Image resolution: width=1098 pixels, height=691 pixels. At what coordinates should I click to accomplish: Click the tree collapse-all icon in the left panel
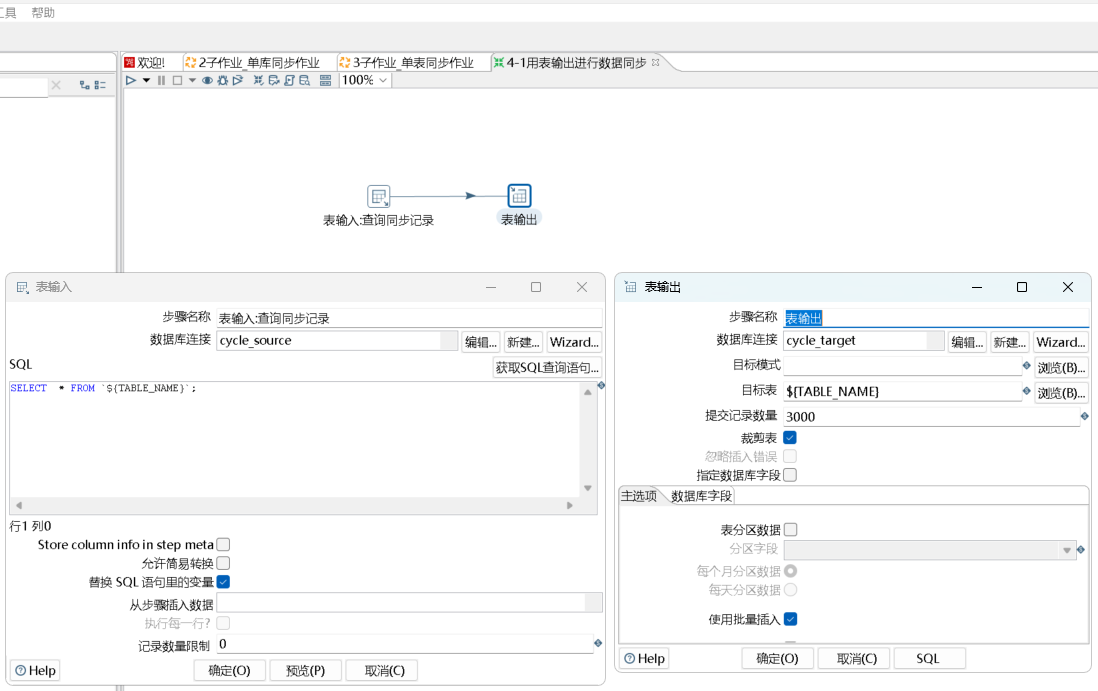[x=100, y=85]
